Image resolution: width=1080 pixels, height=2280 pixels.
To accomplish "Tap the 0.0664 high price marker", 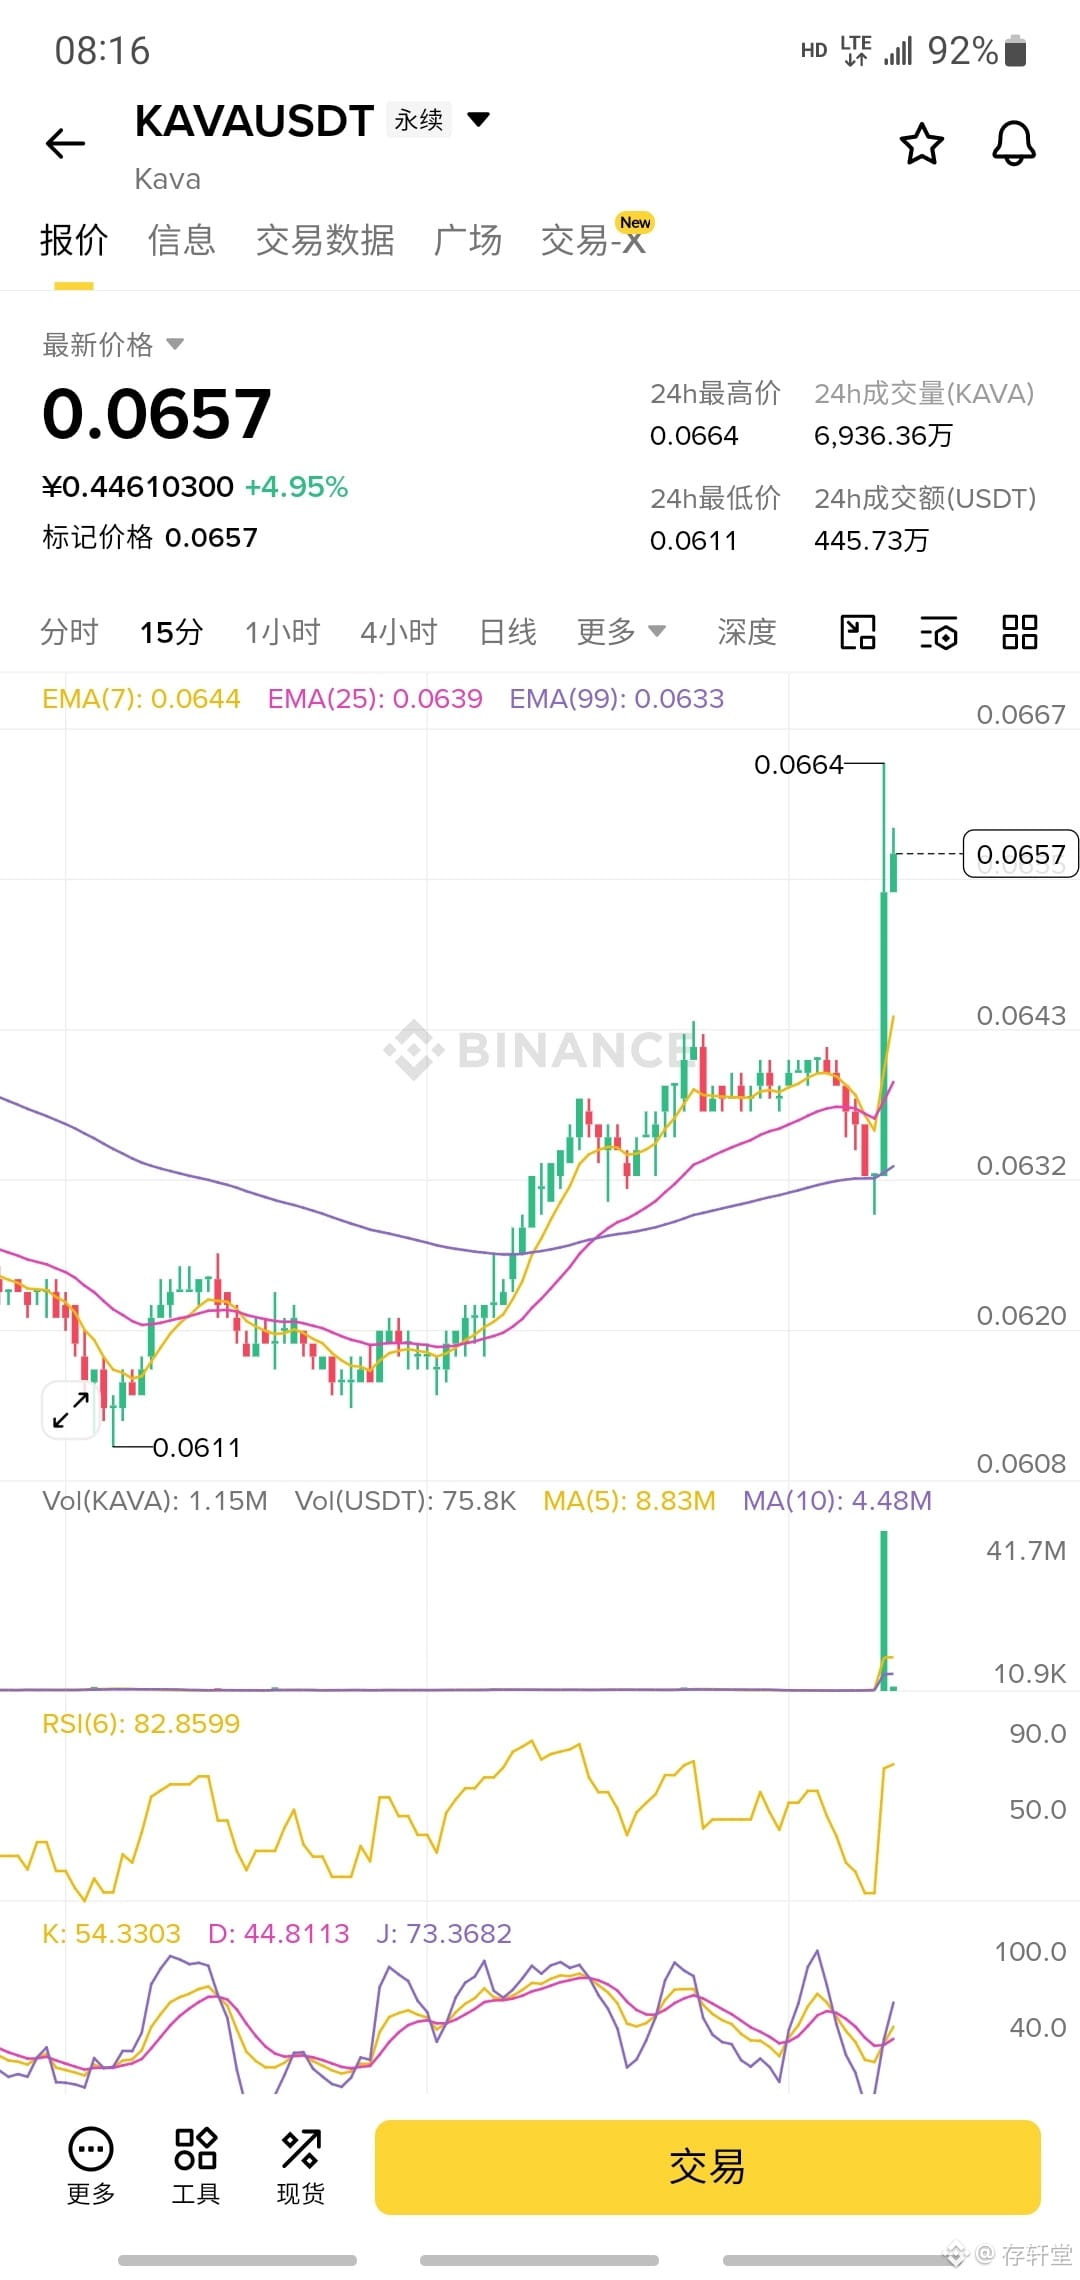I will click(798, 765).
